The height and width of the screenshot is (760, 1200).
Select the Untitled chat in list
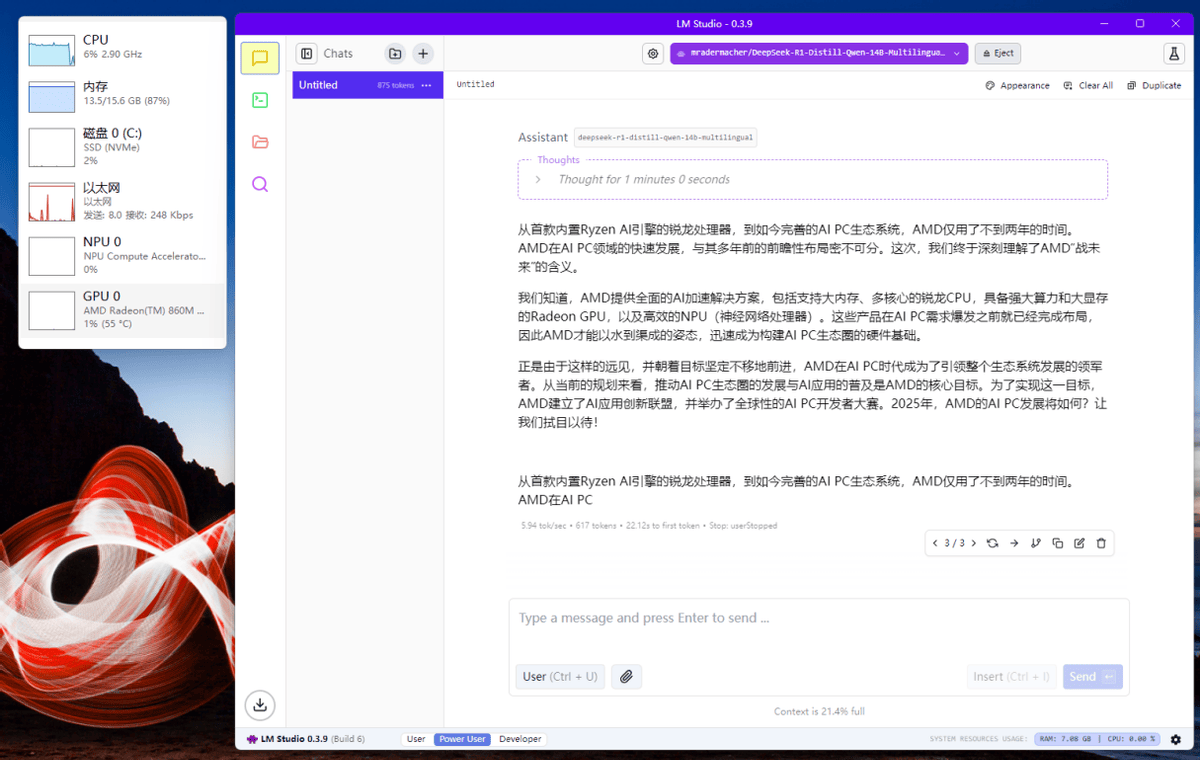[x=340, y=85]
